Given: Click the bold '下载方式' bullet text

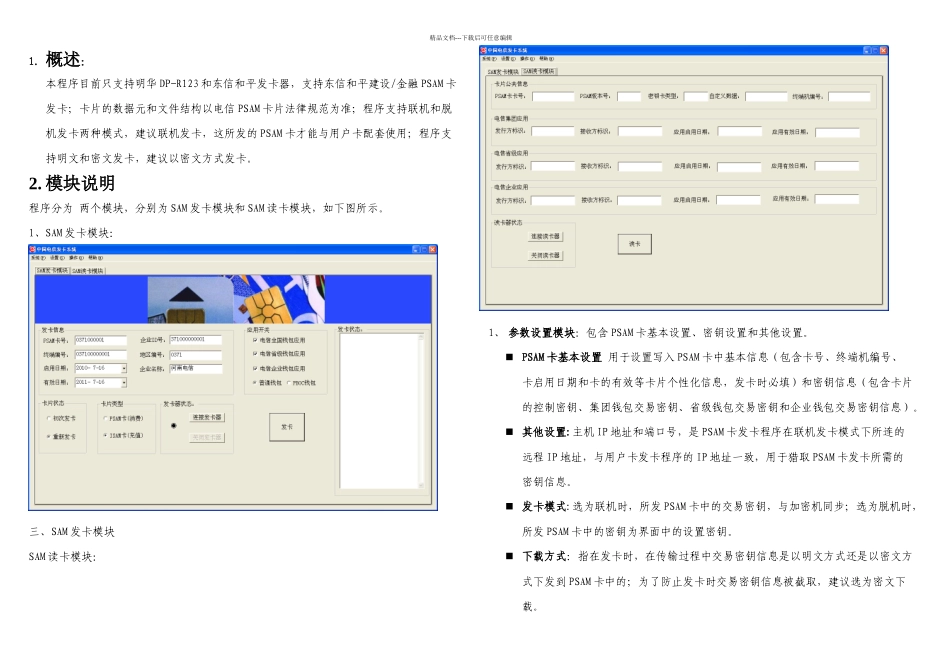Looking at the screenshot, I should tap(545, 556).
